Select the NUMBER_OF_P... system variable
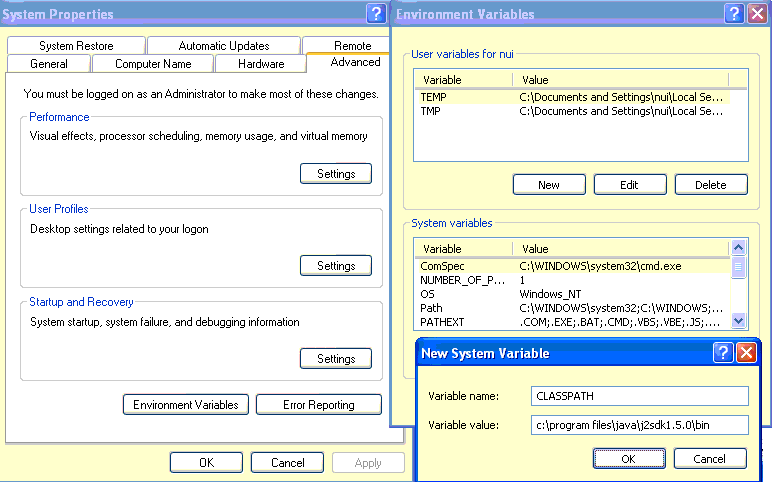The width and height of the screenshot is (772, 482). pyautogui.click(x=573, y=280)
